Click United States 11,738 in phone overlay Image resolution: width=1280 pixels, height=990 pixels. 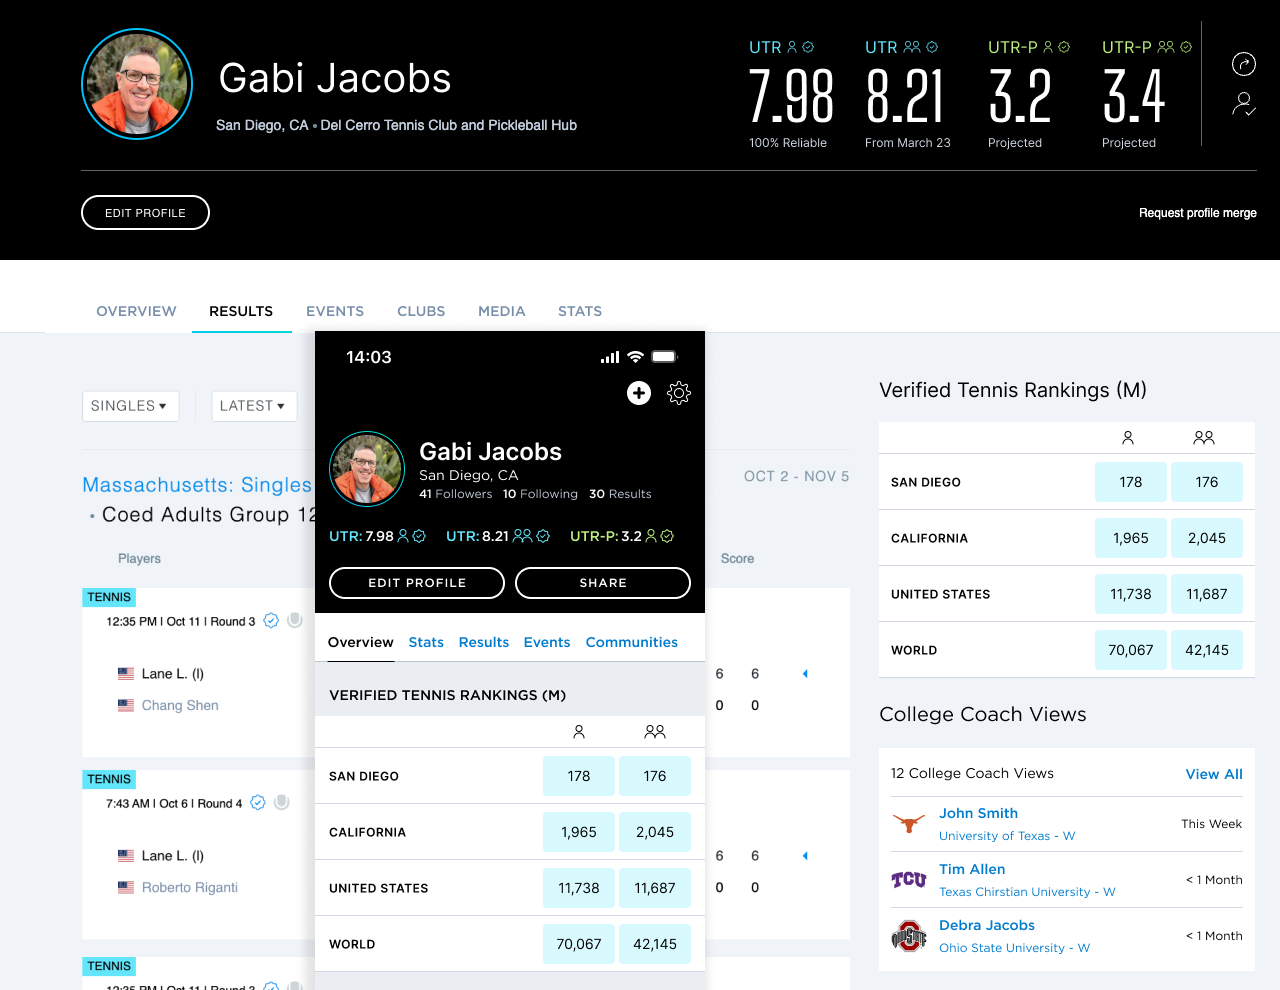[x=579, y=888]
